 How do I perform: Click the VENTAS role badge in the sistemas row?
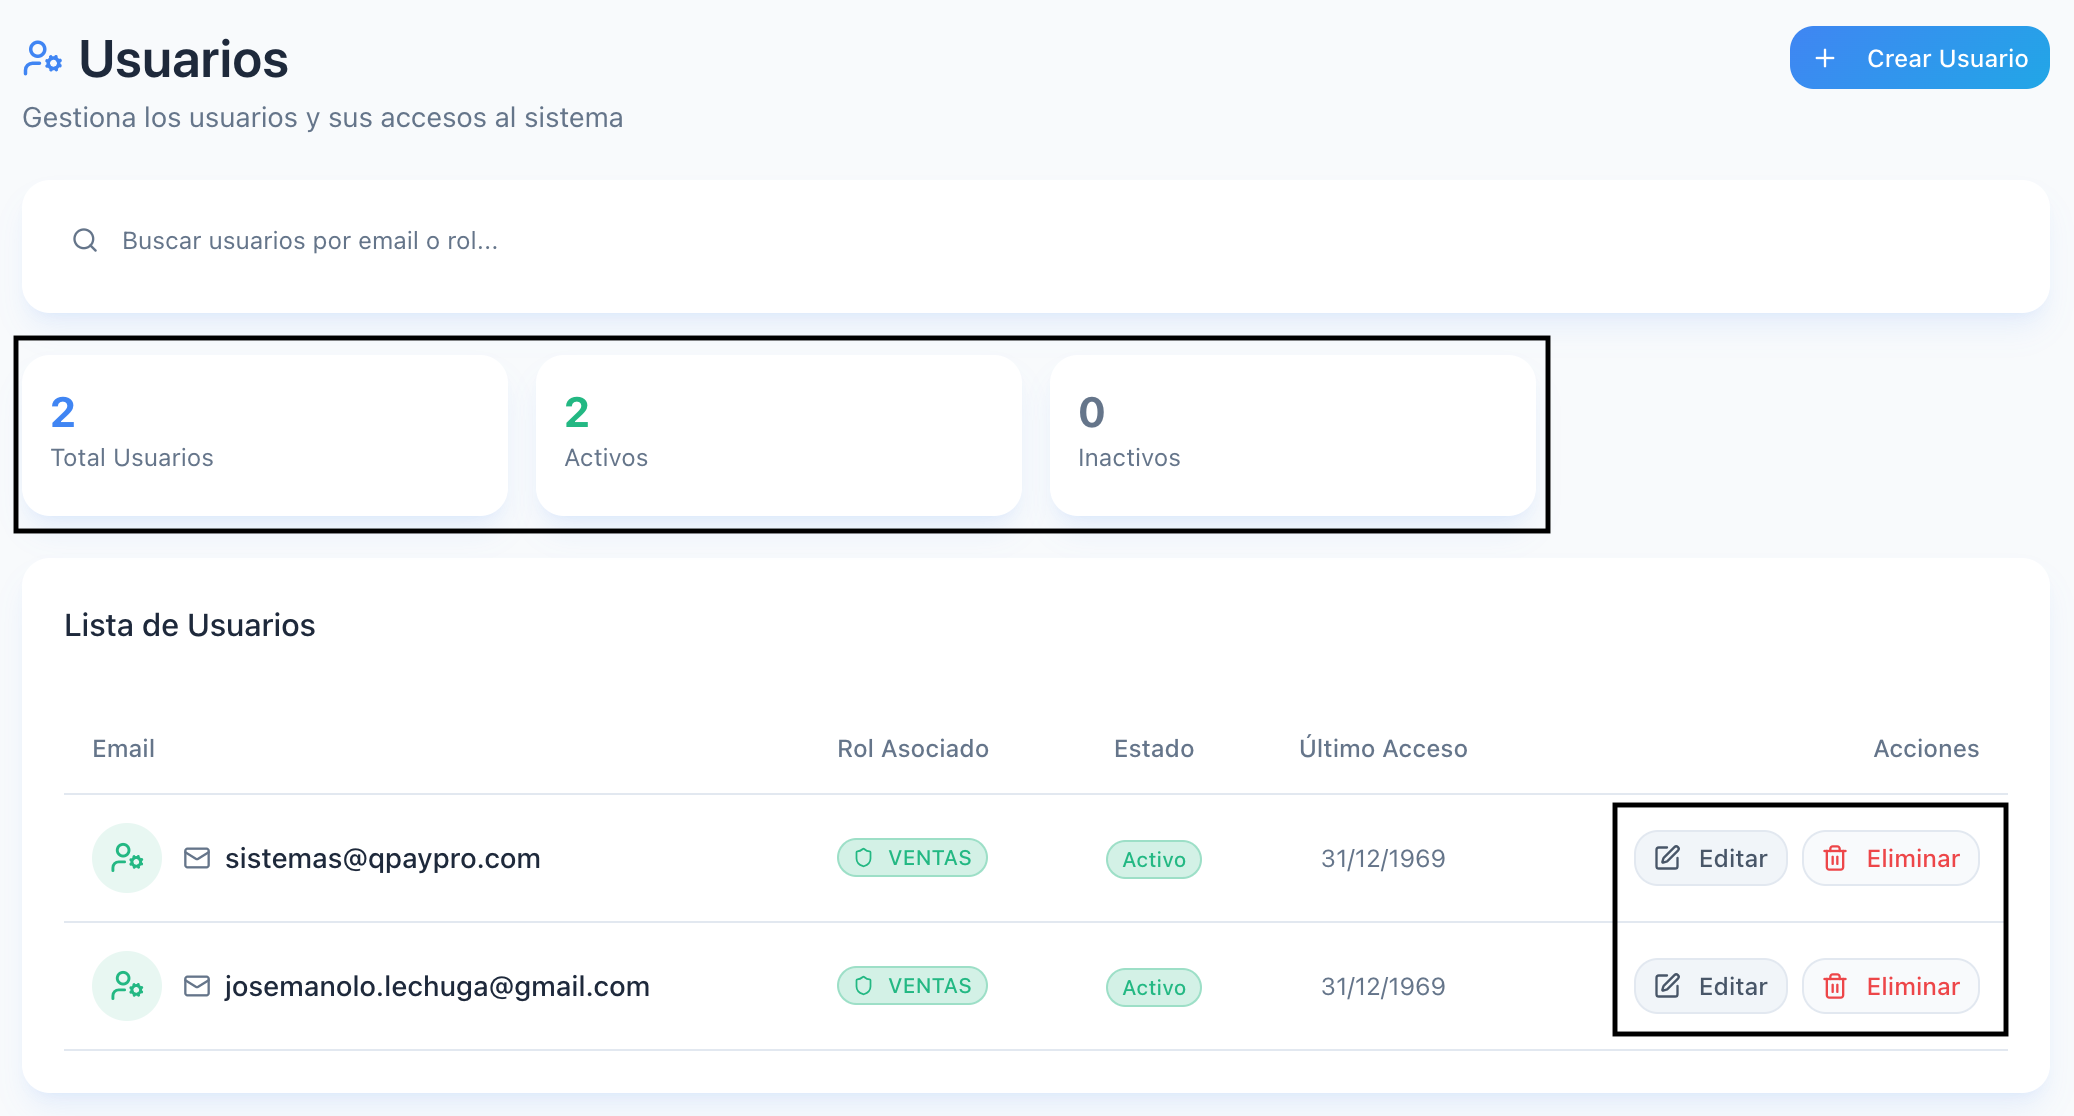(x=912, y=858)
